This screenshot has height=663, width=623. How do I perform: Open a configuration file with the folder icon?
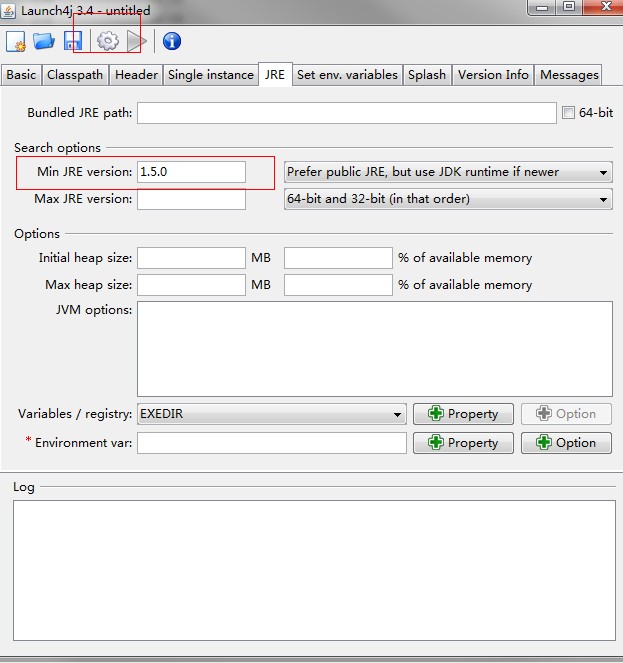[x=44, y=41]
